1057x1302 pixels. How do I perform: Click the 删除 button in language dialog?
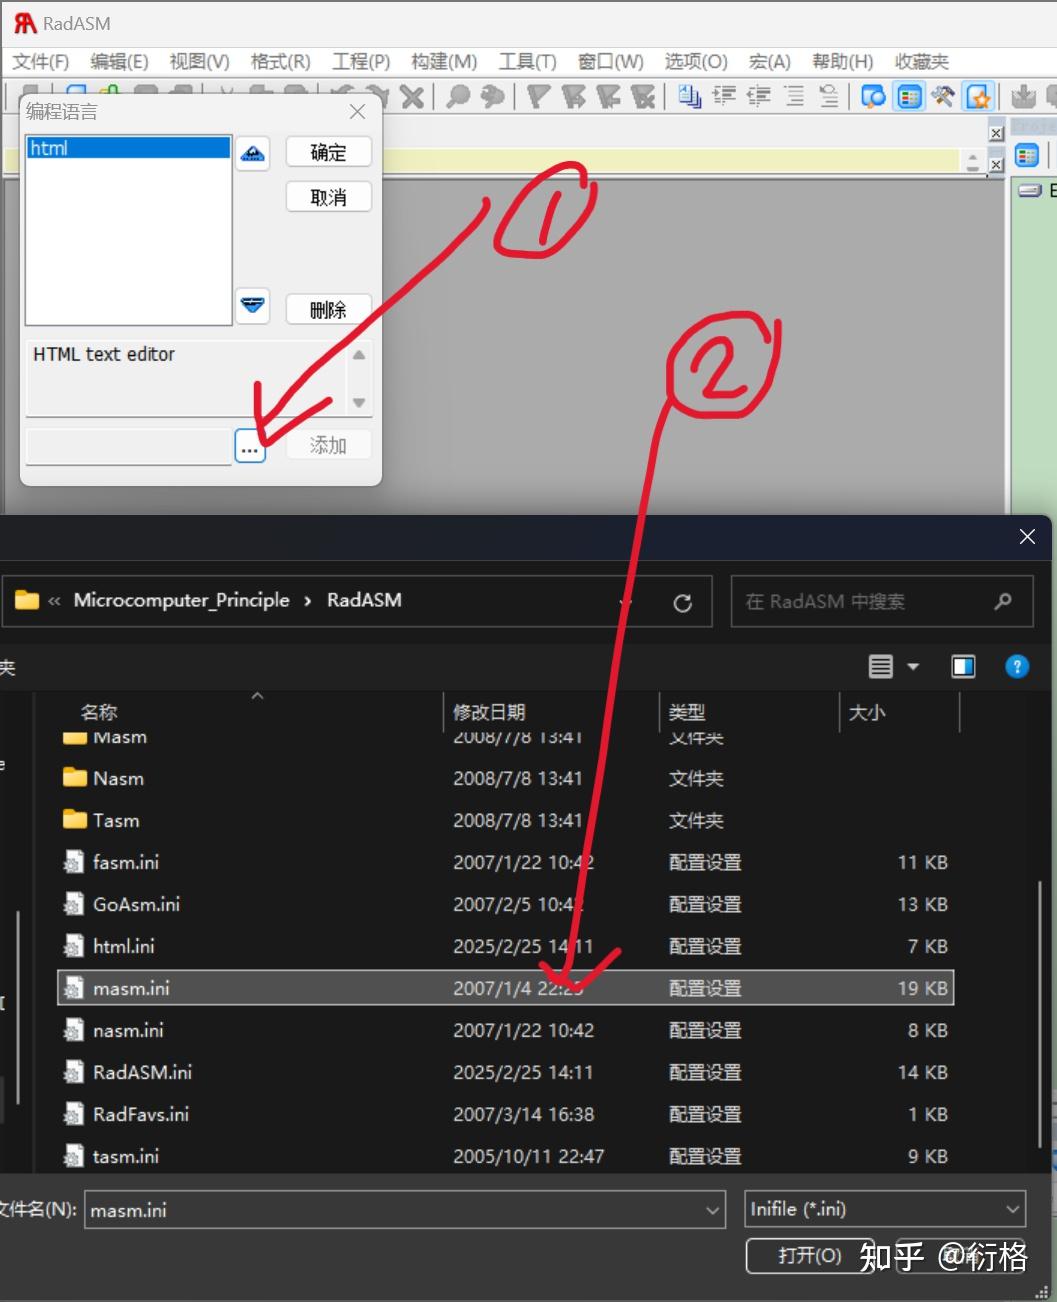[328, 309]
